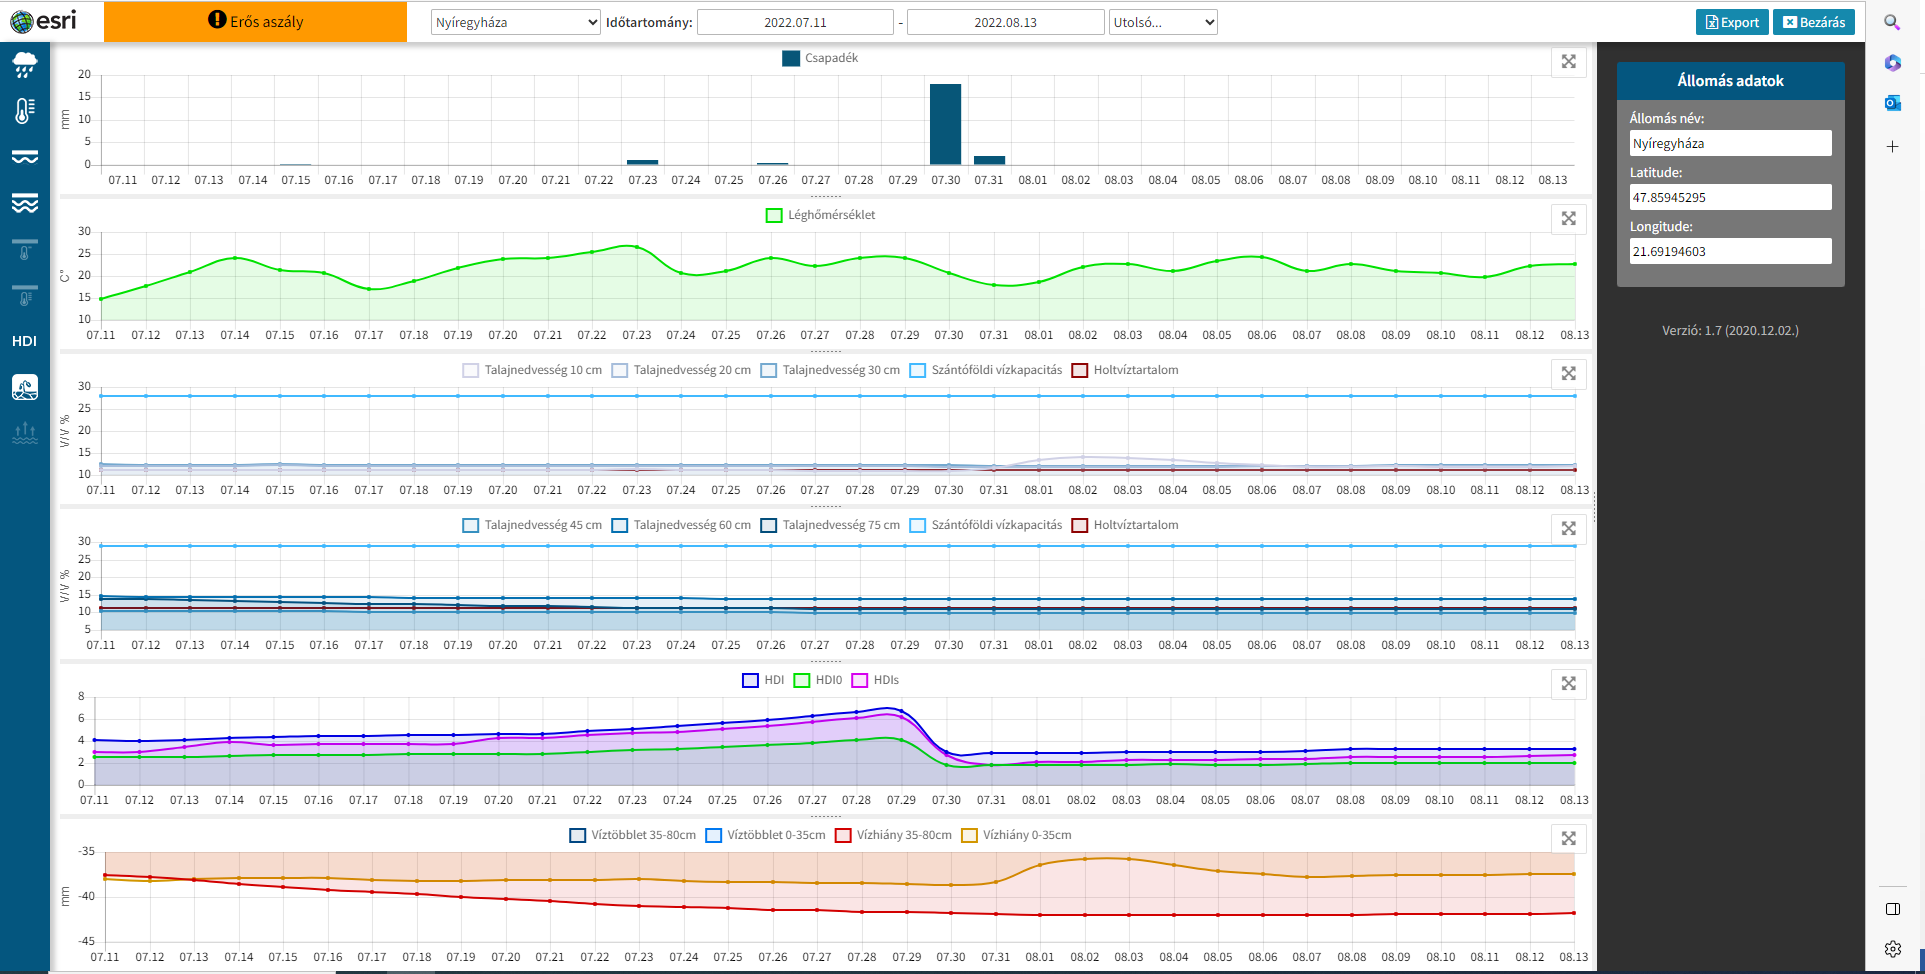Expand the Utolsó... period dropdown
The width and height of the screenshot is (1925, 974).
[1162, 22]
